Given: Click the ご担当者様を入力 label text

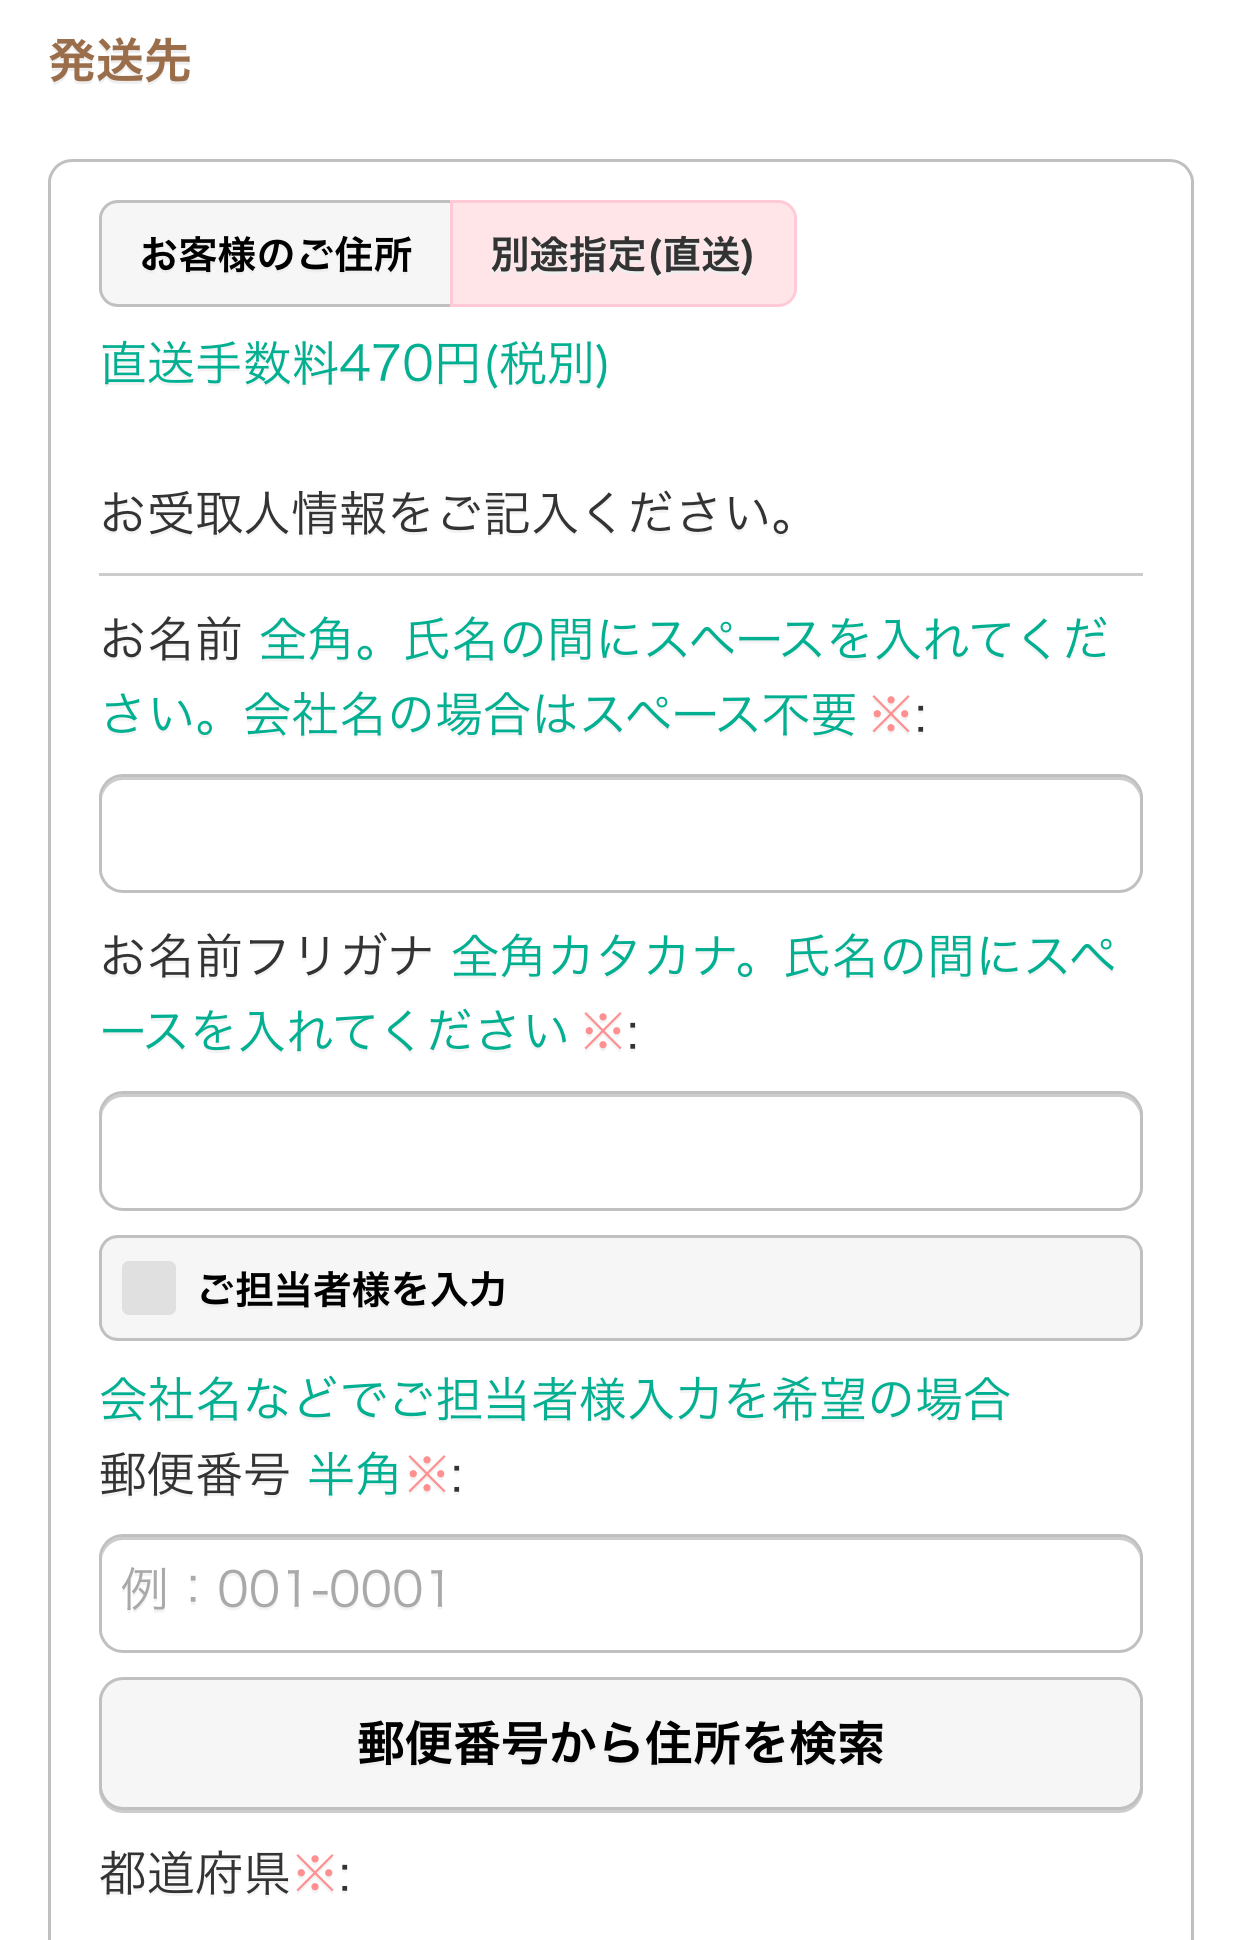Looking at the screenshot, I should click(x=352, y=1289).
